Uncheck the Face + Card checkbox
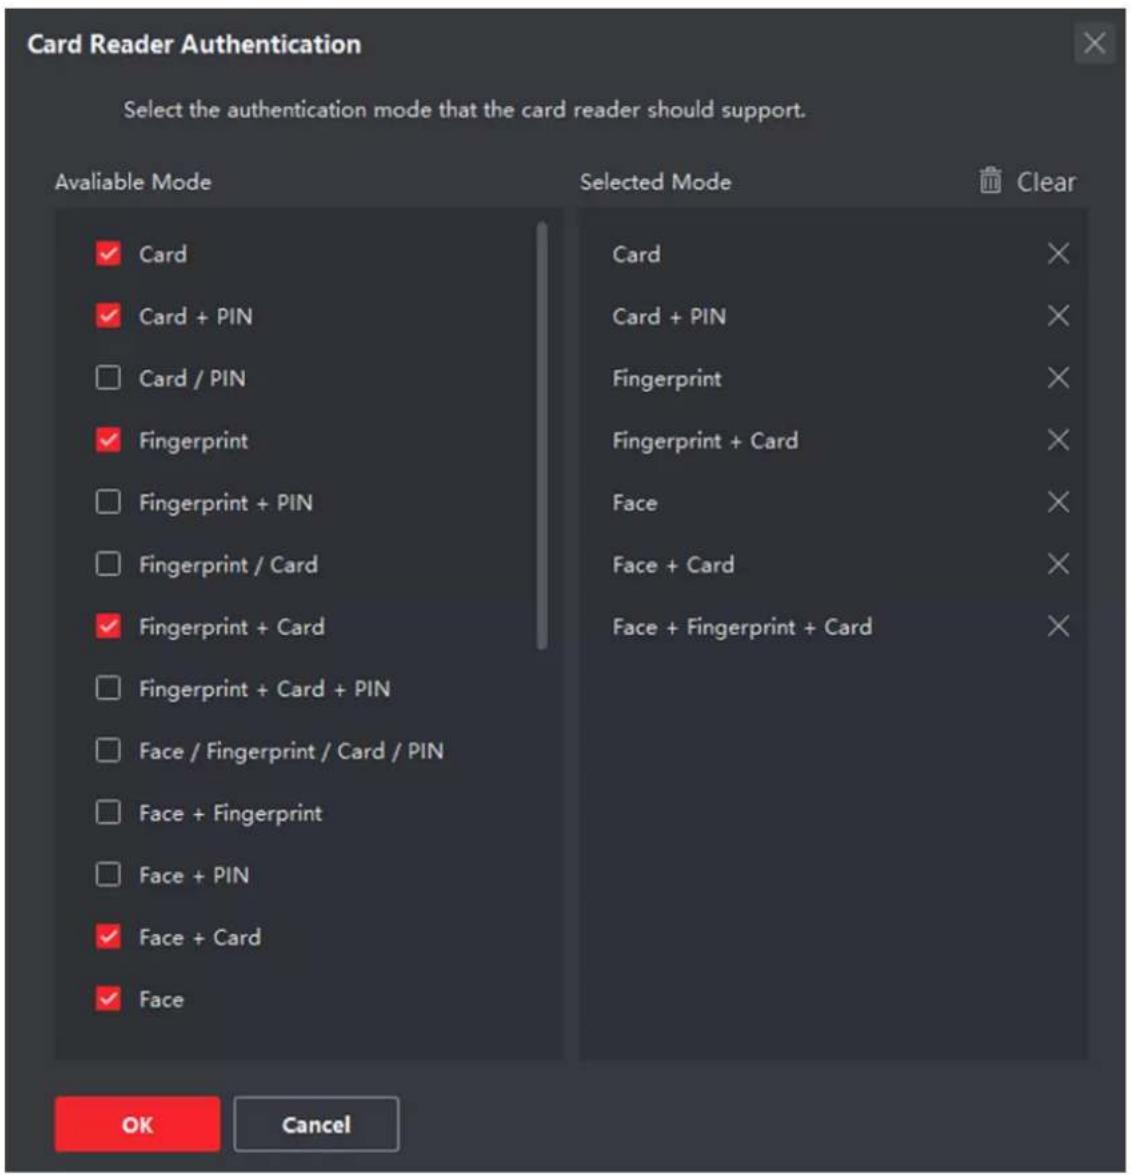 pyautogui.click(x=109, y=937)
